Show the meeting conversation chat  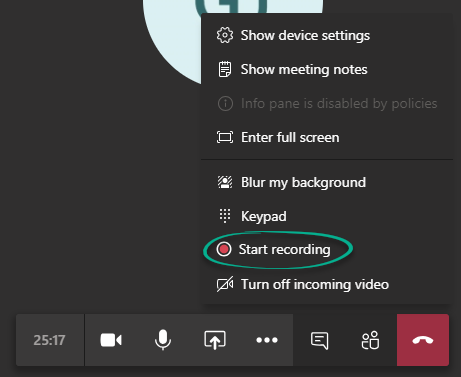[x=319, y=340]
